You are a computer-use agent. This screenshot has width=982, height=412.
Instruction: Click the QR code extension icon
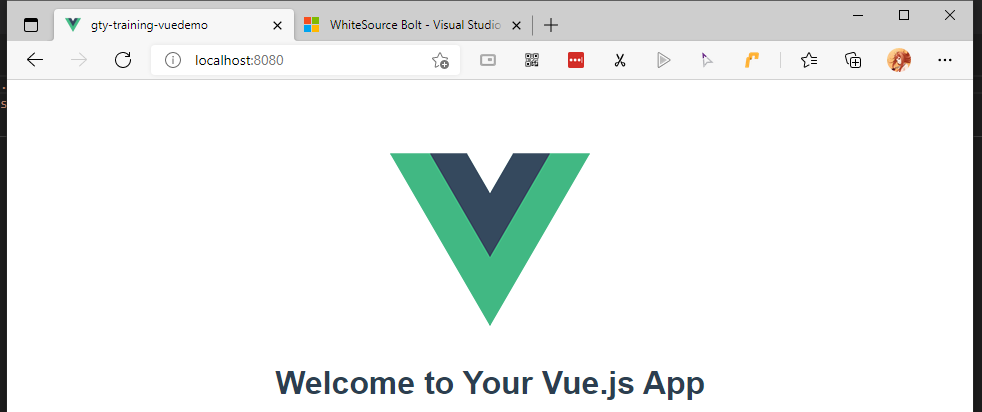[532, 60]
